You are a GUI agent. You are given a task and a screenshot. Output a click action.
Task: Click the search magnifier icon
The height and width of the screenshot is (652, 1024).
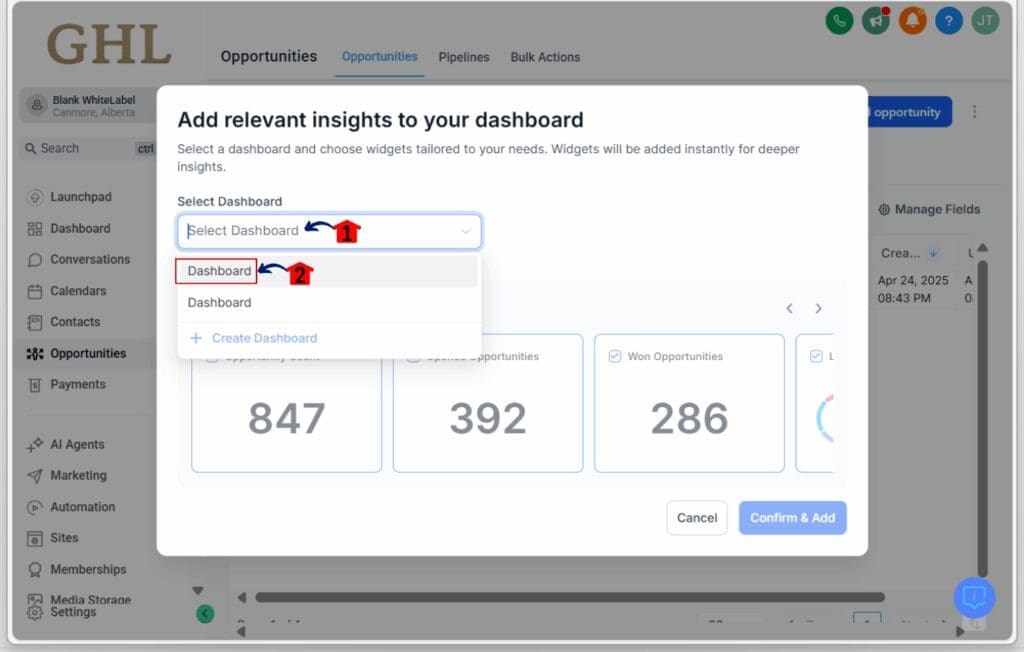(31, 148)
